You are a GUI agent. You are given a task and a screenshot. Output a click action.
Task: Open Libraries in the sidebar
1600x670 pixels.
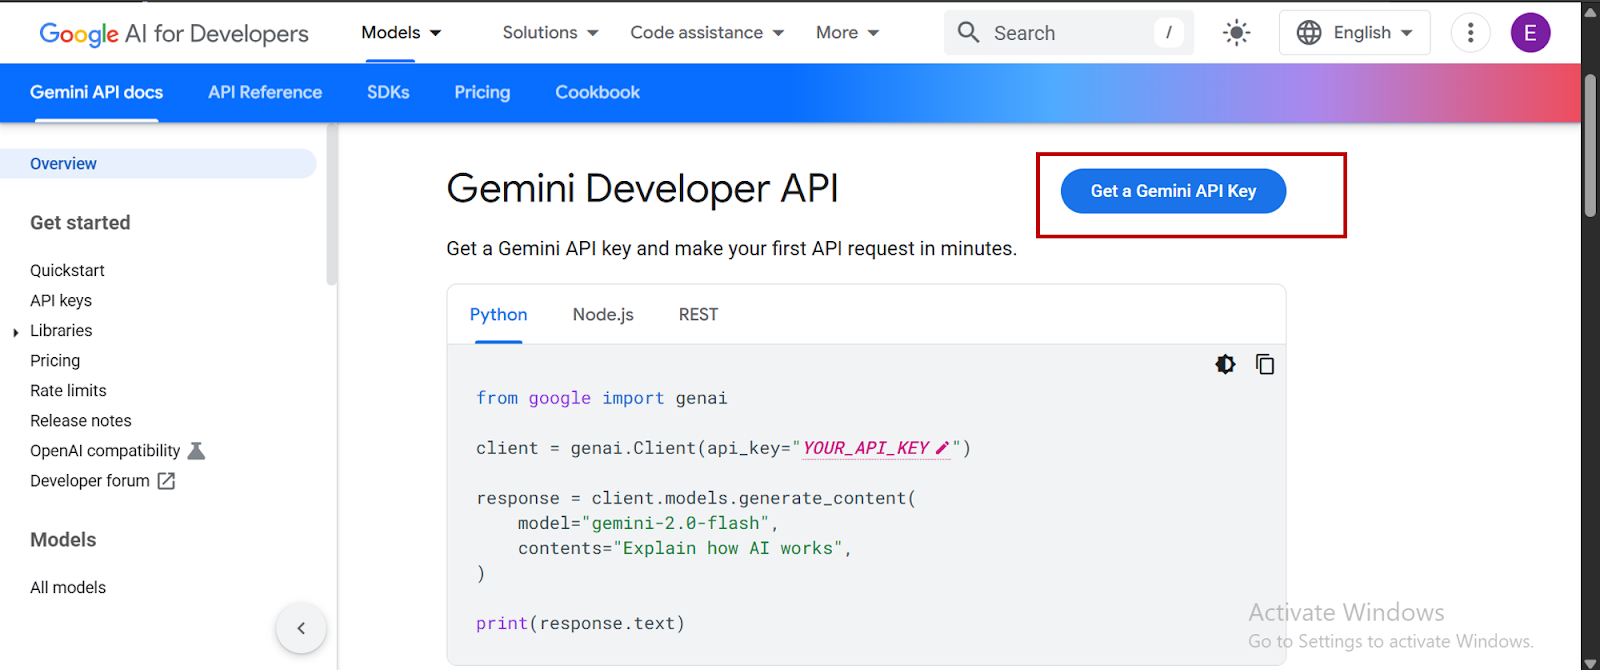pos(61,331)
